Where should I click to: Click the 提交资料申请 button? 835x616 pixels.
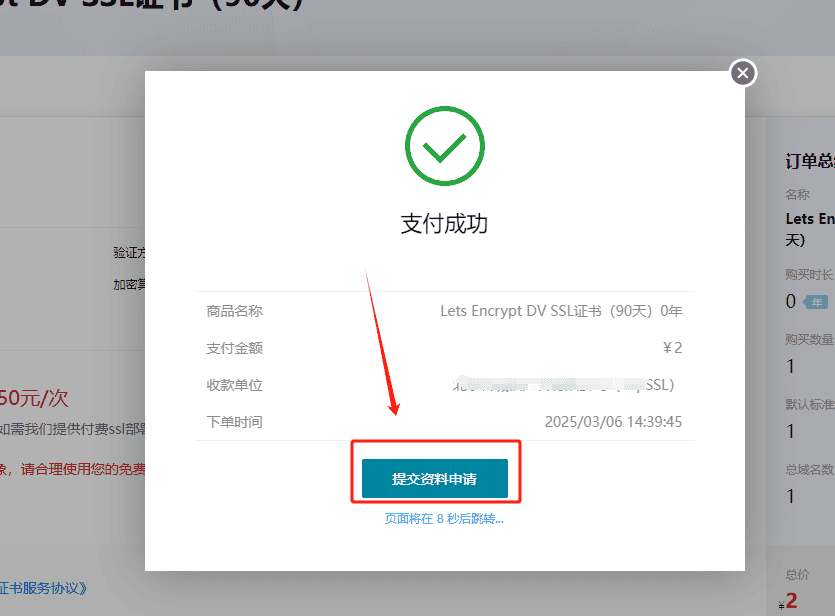(x=435, y=479)
